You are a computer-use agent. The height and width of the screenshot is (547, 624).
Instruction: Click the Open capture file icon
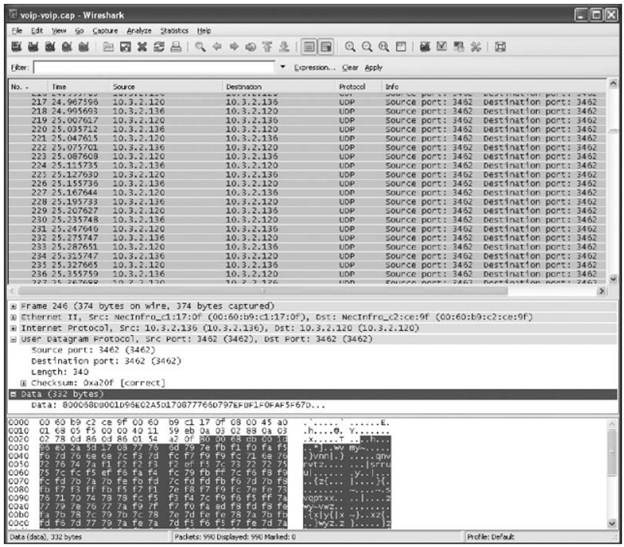(109, 47)
